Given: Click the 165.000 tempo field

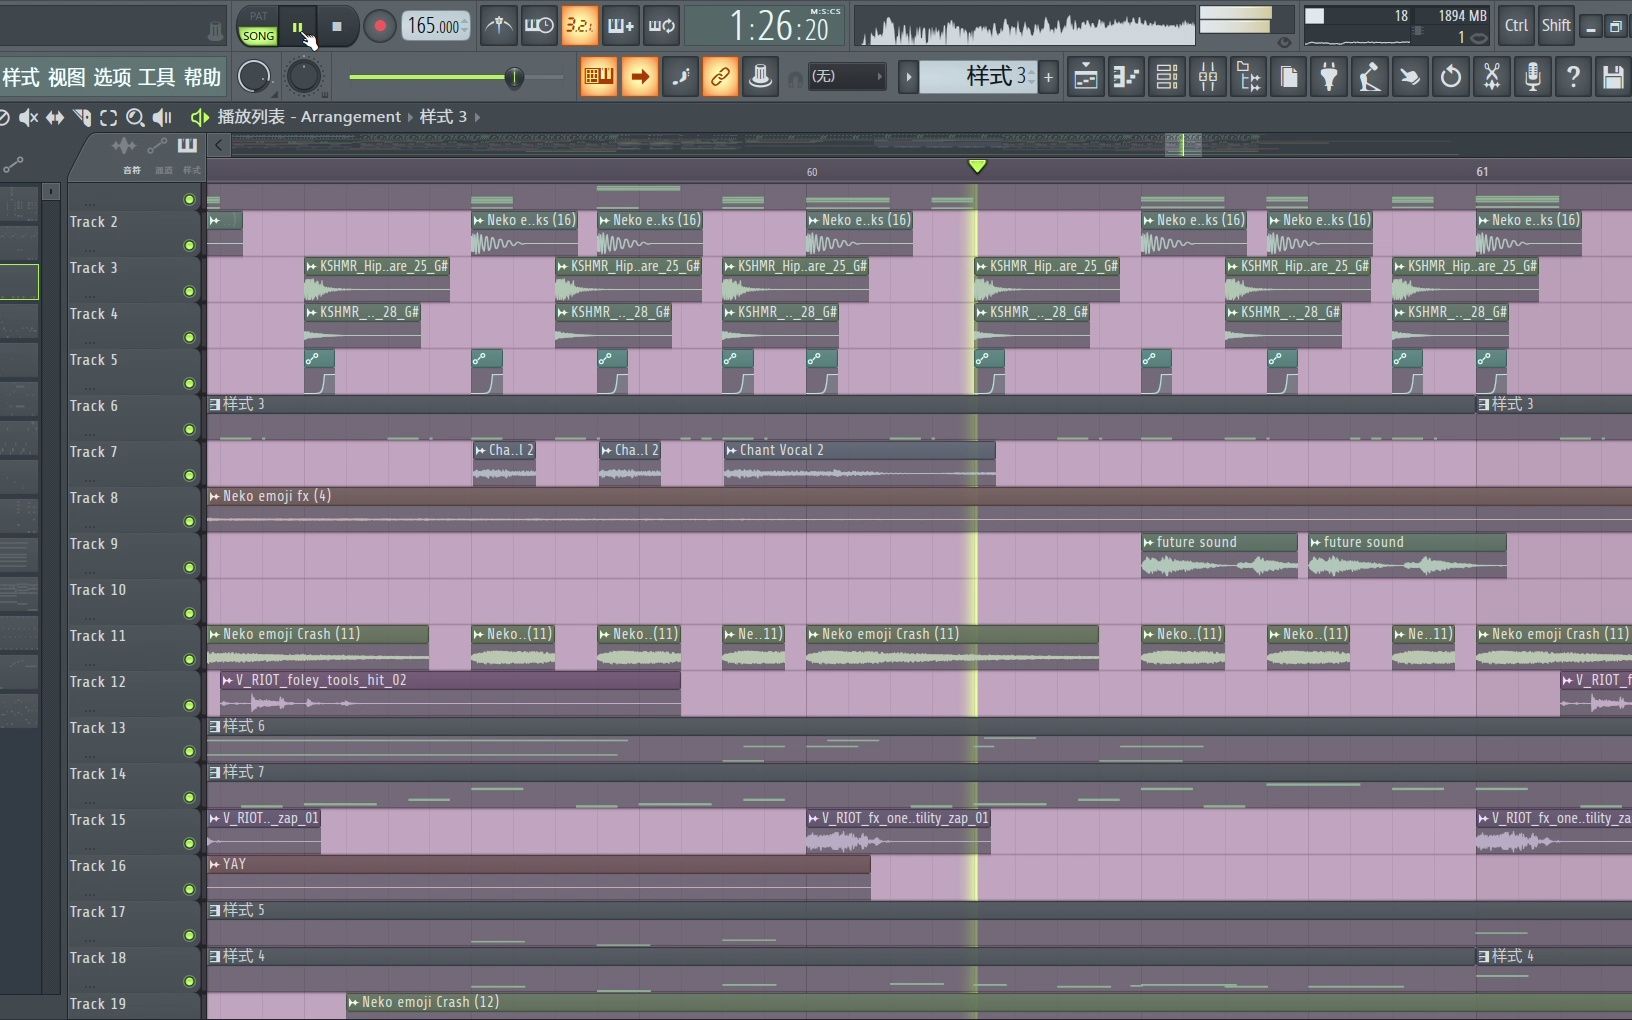Looking at the screenshot, I should tap(436, 26).
